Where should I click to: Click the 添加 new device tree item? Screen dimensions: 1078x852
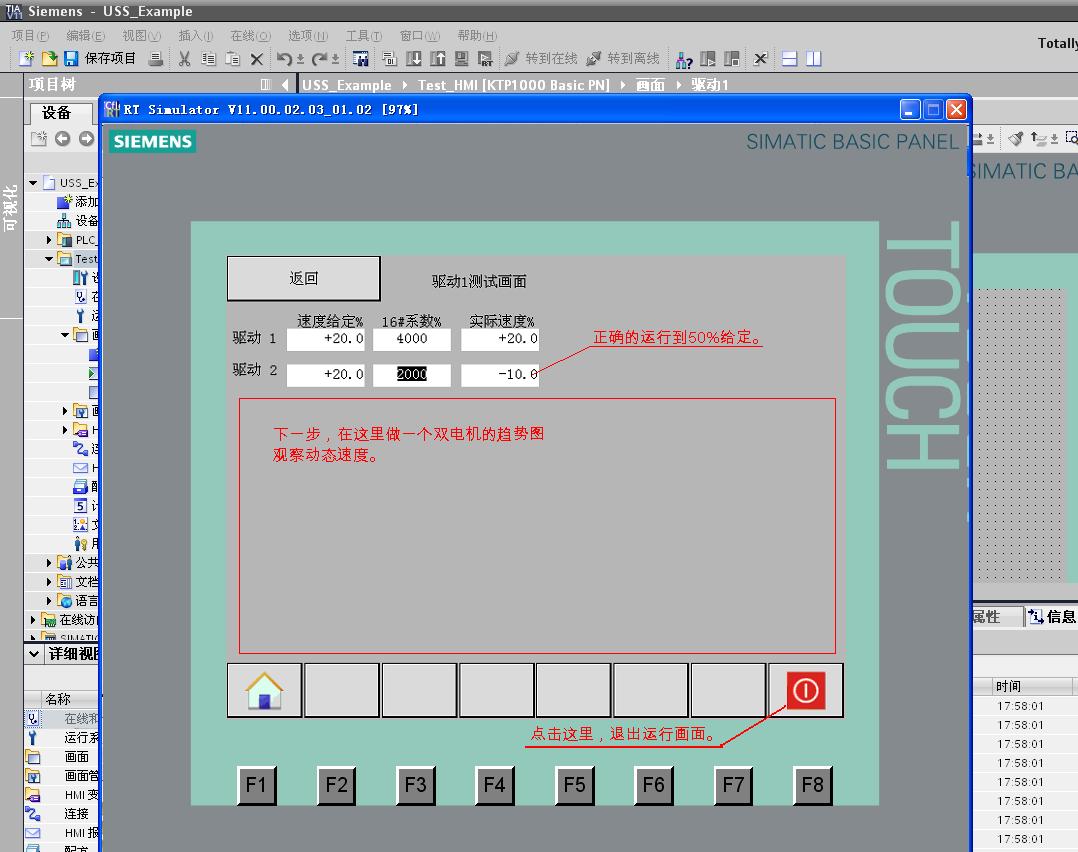(78, 201)
